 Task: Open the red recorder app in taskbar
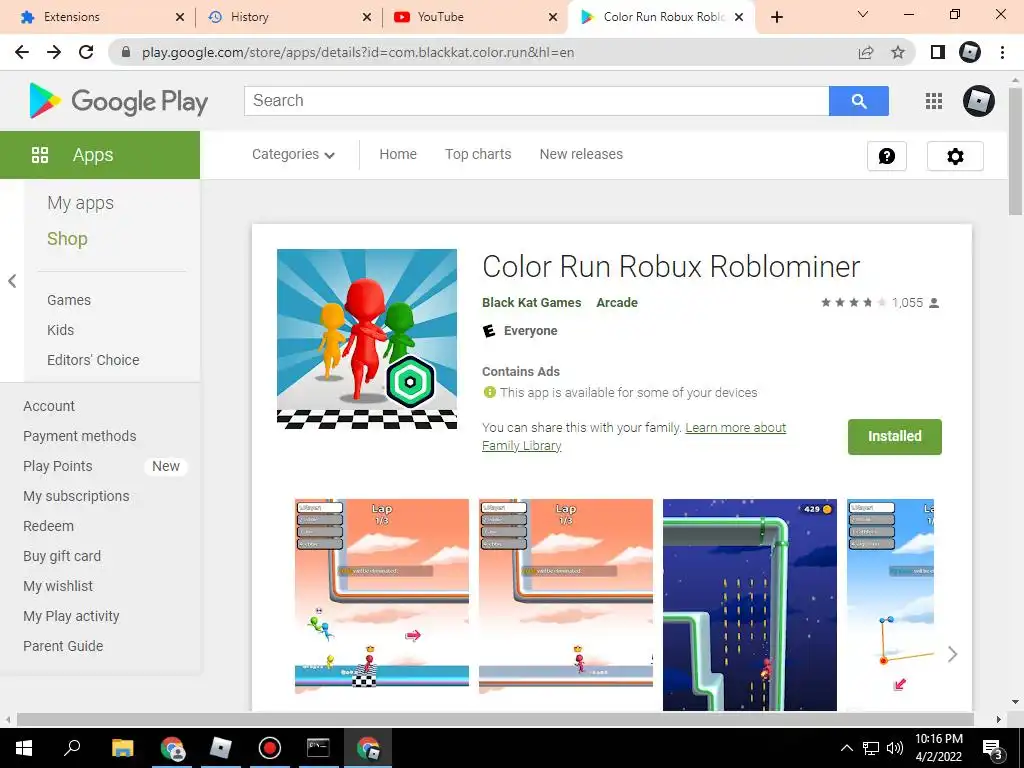point(270,748)
